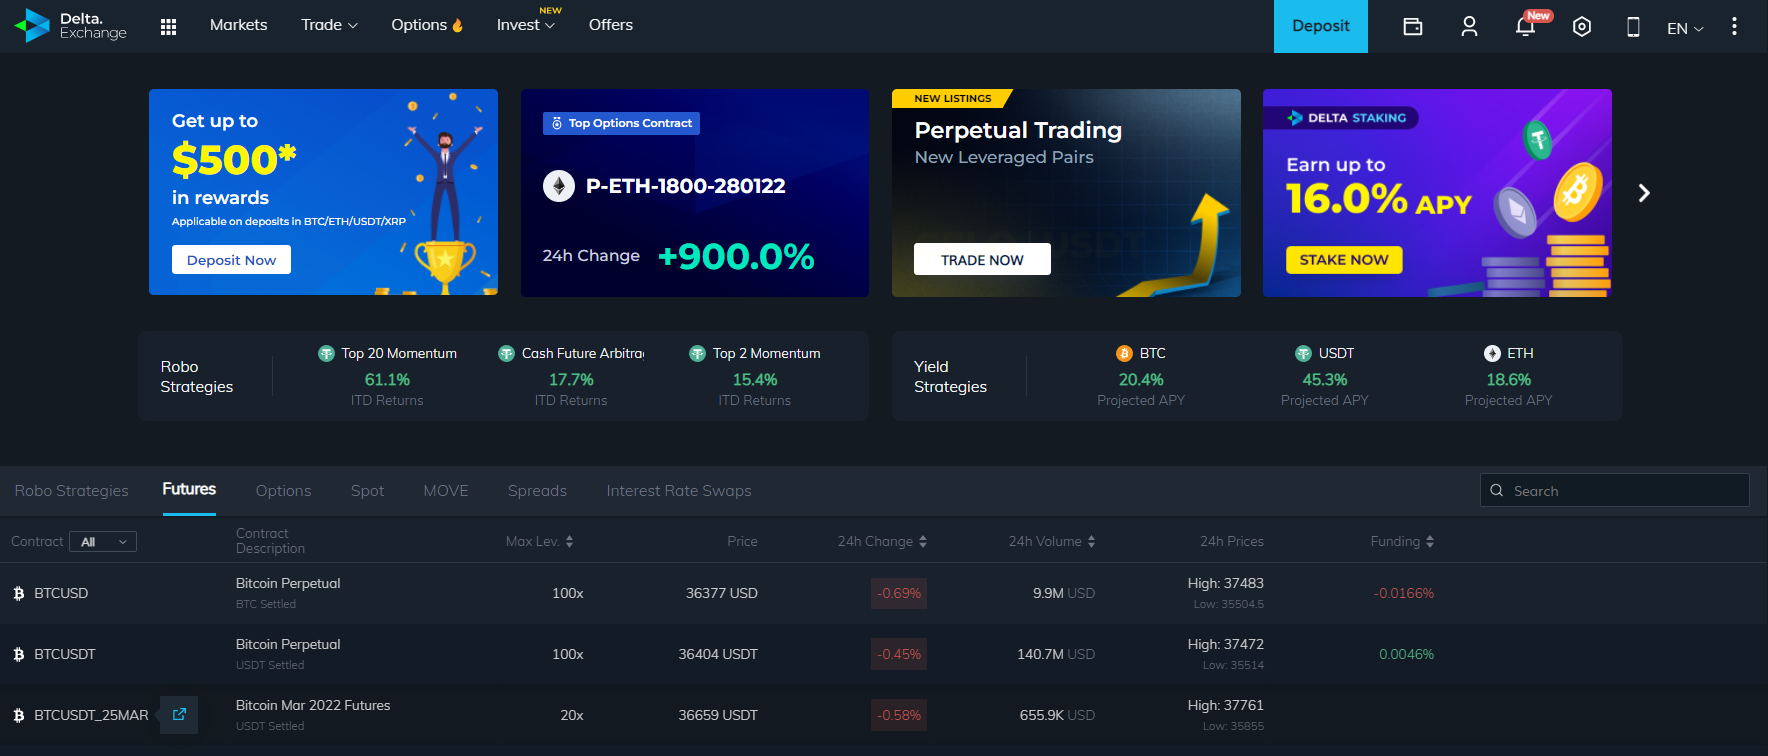This screenshot has width=1768, height=756.
Task: Open the Contract All filter dropdown
Action: 103,541
